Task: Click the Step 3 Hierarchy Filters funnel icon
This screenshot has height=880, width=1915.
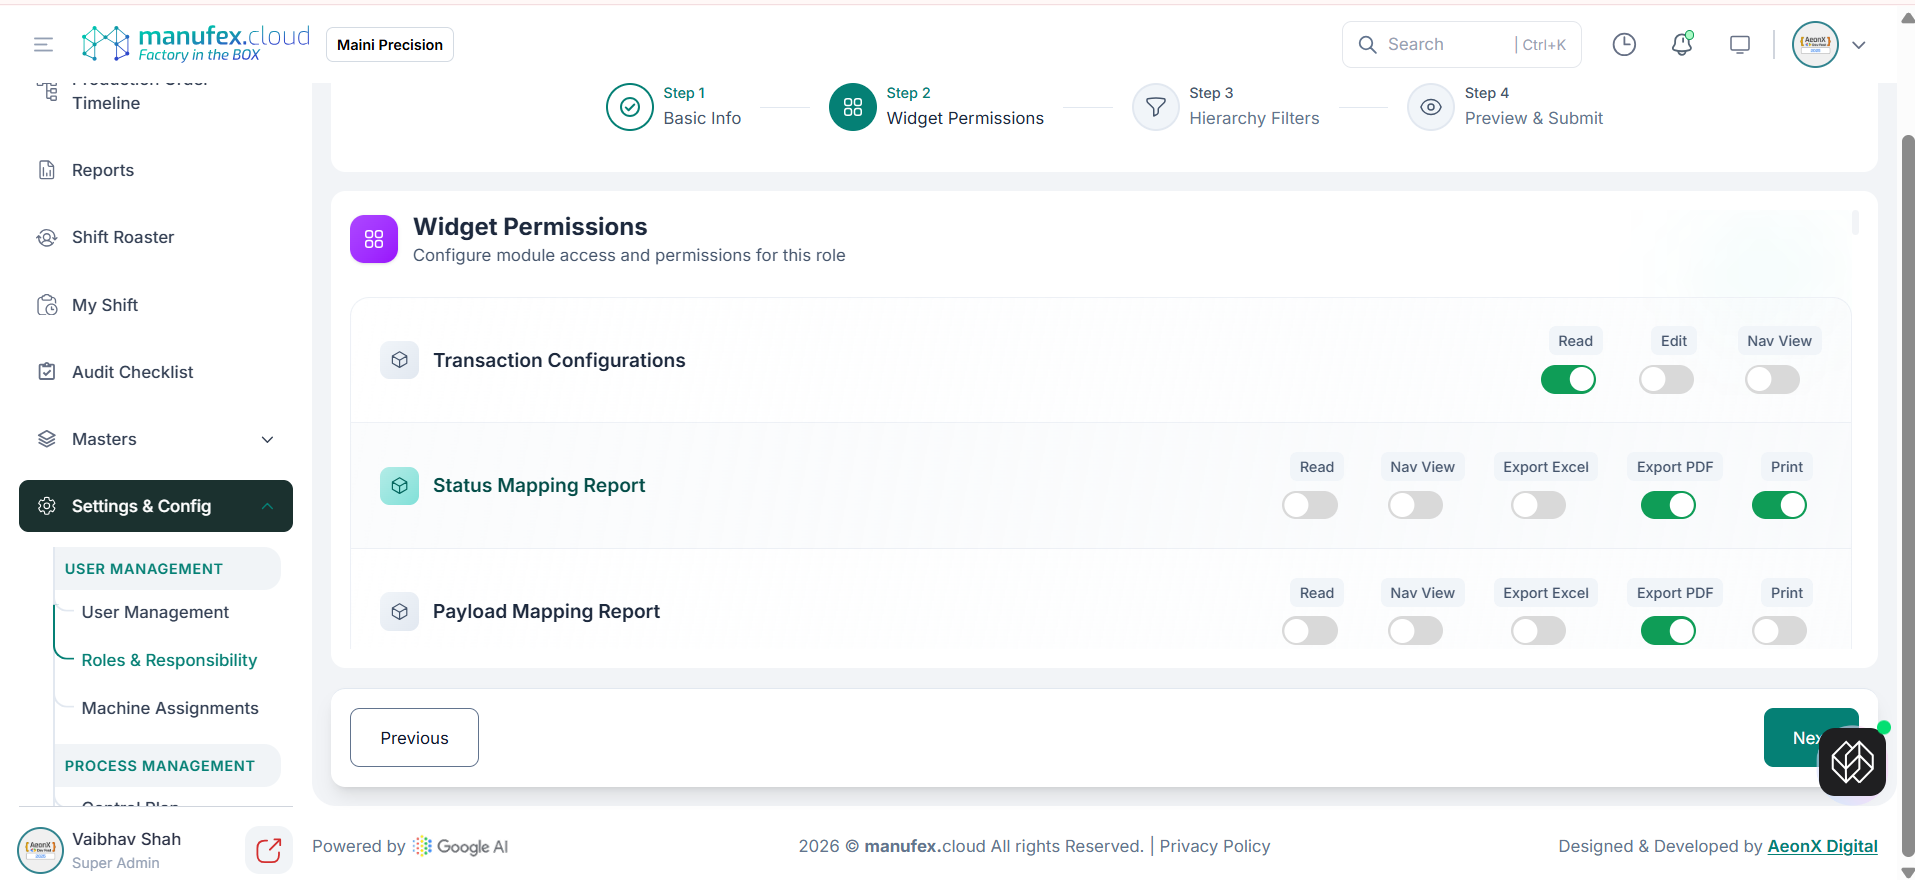Action: click(x=1155, y=107)
